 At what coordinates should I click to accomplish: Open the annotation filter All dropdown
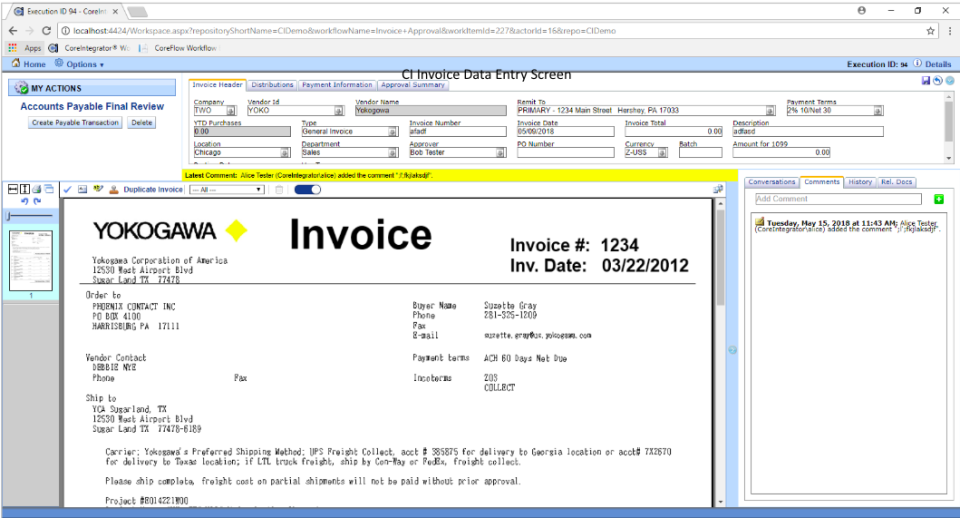[227, 190]
